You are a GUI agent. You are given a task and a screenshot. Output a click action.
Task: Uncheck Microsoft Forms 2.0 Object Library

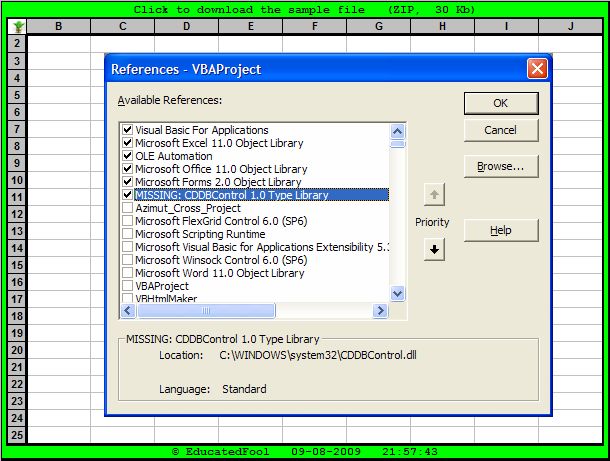click(x=128, y=181)
